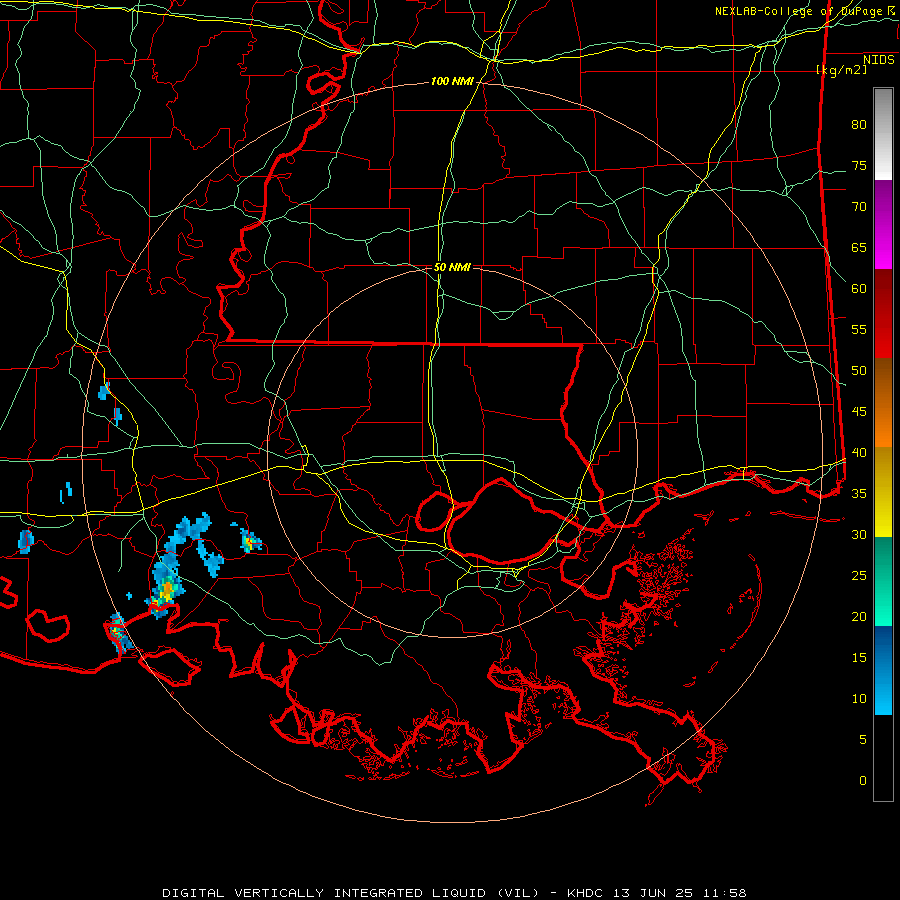Click the 60 value on the legend
The width and height of the screenshot is (900, 900).
point(859,289)
